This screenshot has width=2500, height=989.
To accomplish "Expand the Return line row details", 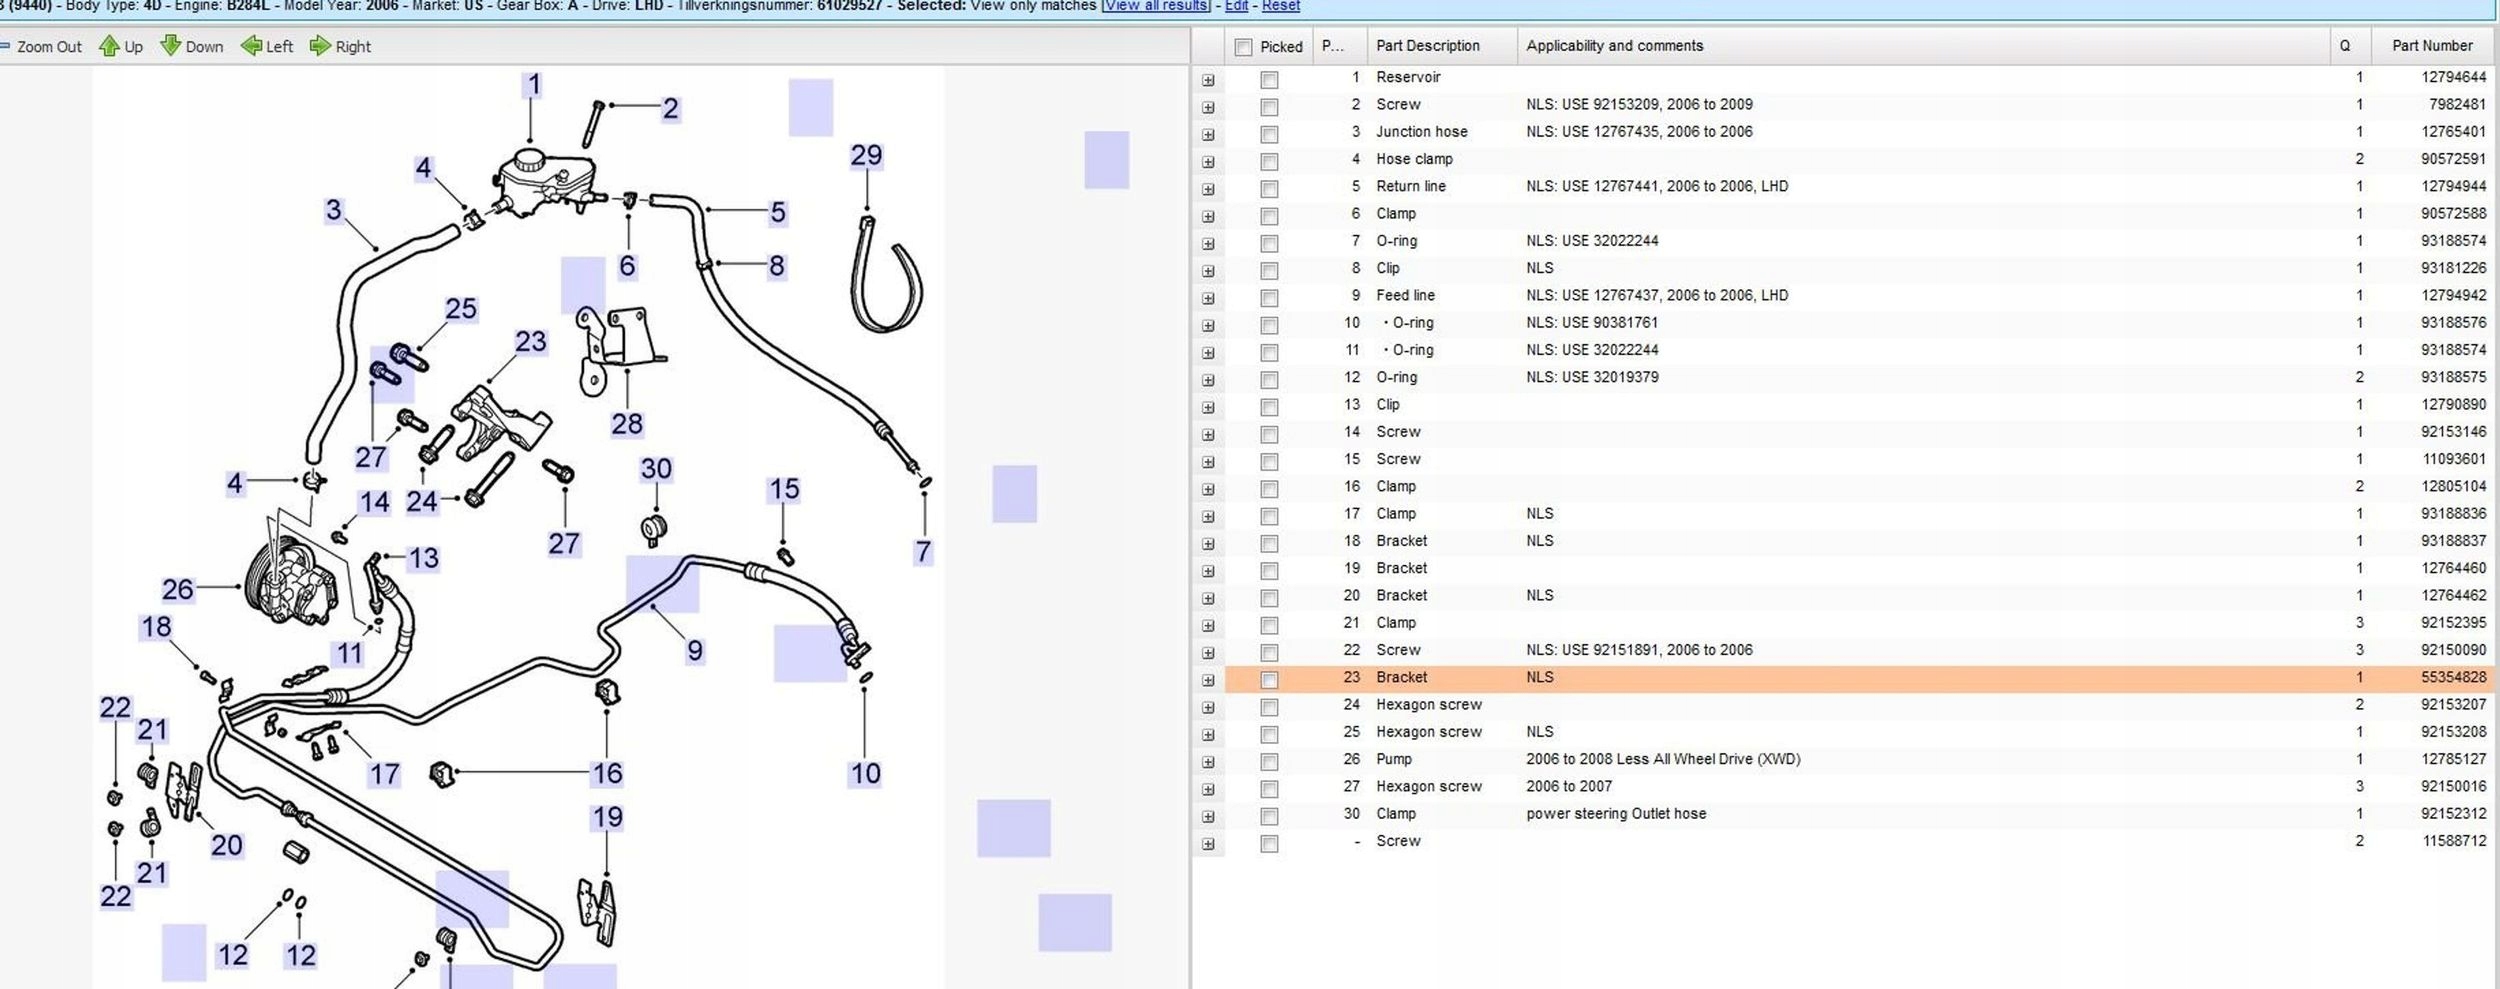I will [x=1208, y=189].
